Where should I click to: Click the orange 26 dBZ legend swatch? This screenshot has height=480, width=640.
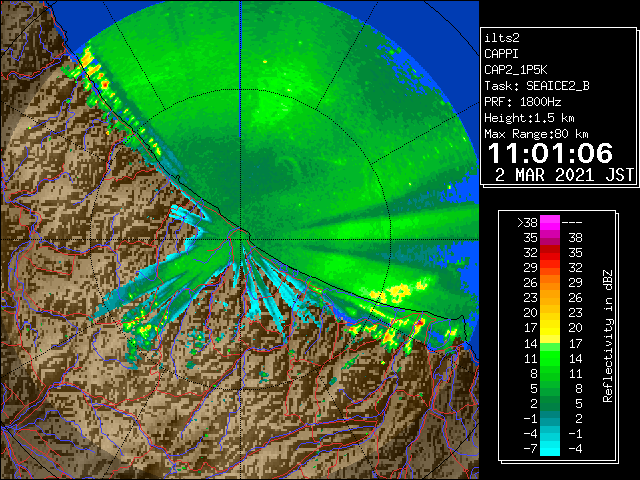550,283
